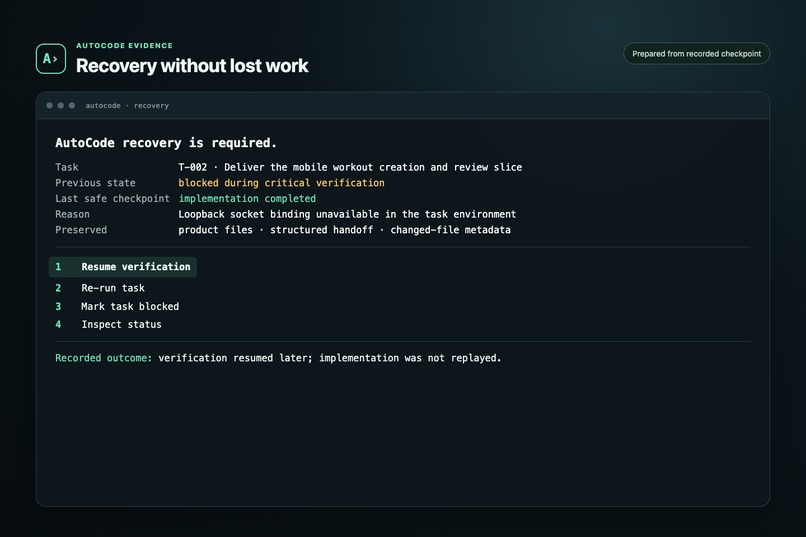Click the implementation completed checkpoint value
The height and width of the screenshot is (537, 806).
click(247, 198)
